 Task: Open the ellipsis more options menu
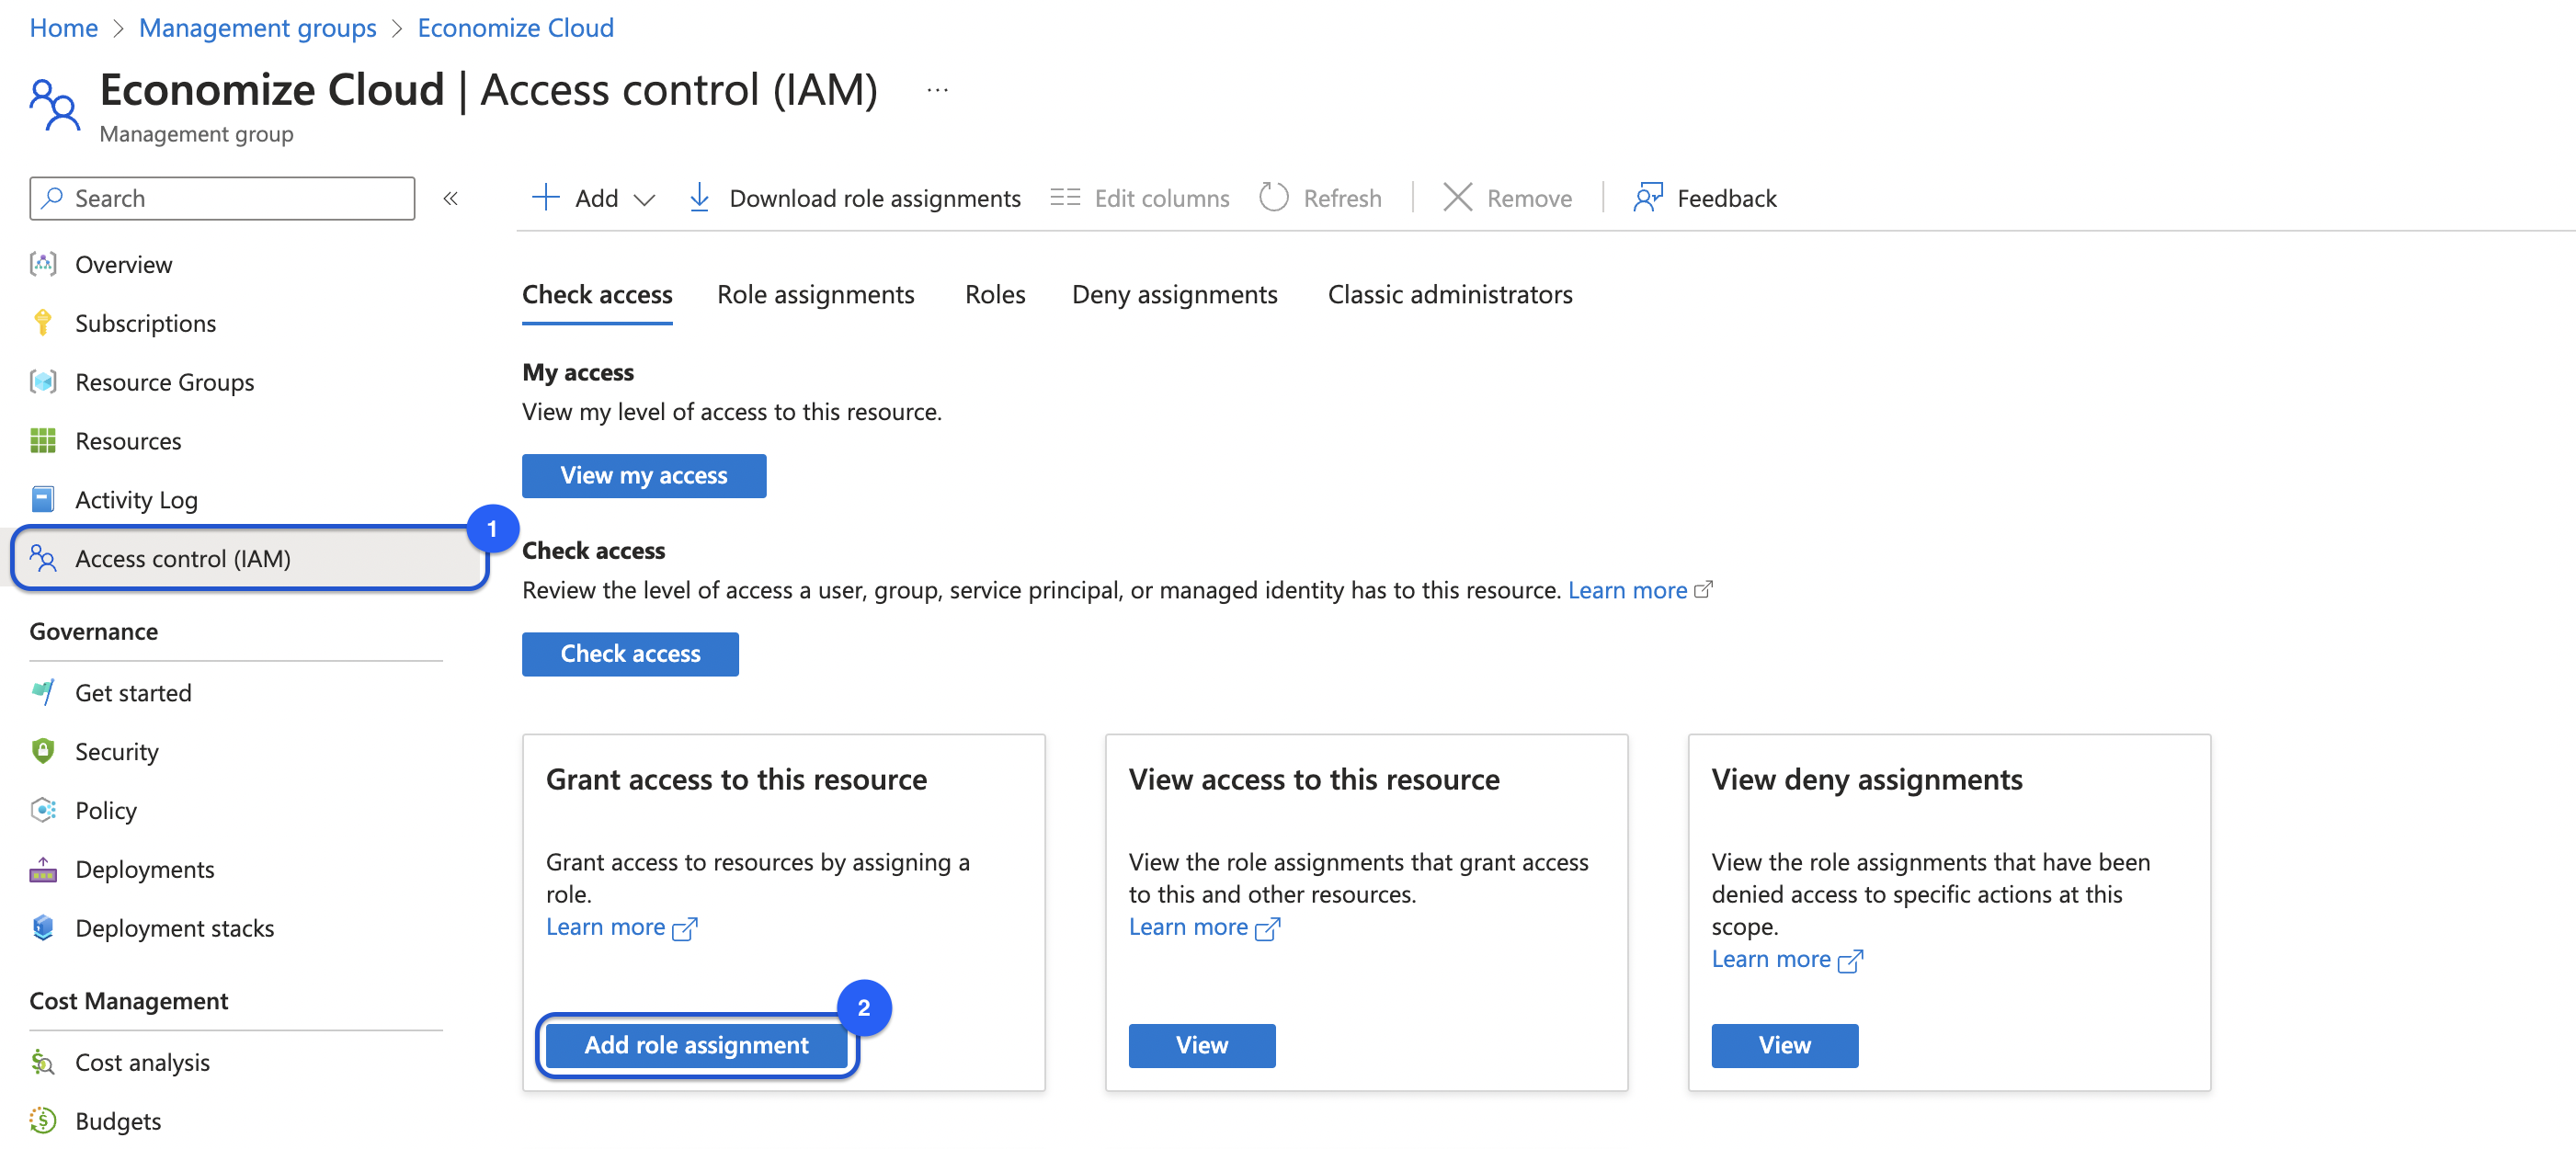[937, 90]
